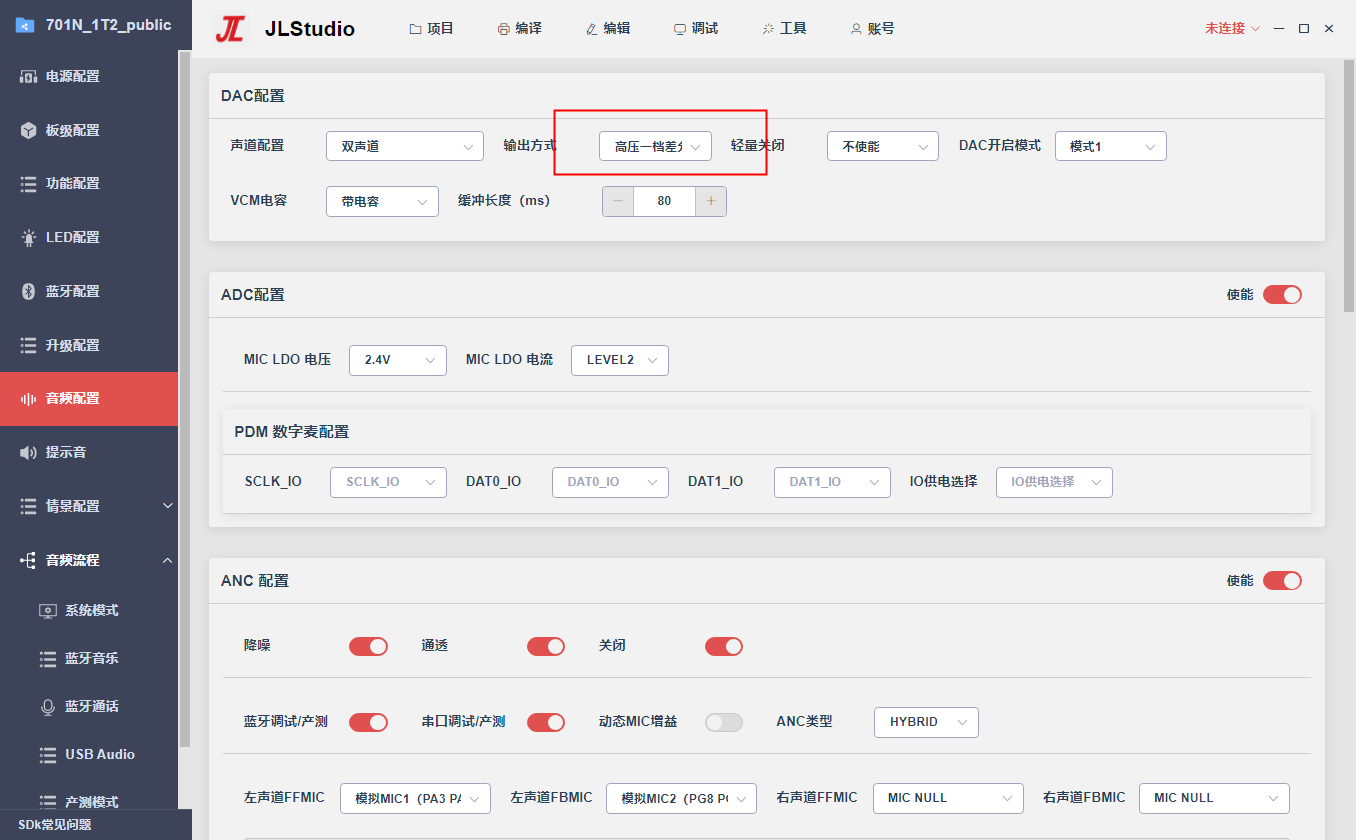Disable the ADC配置 使能 switch
Viewport: 1356px width, 840px height.
tap(1282, 295)
